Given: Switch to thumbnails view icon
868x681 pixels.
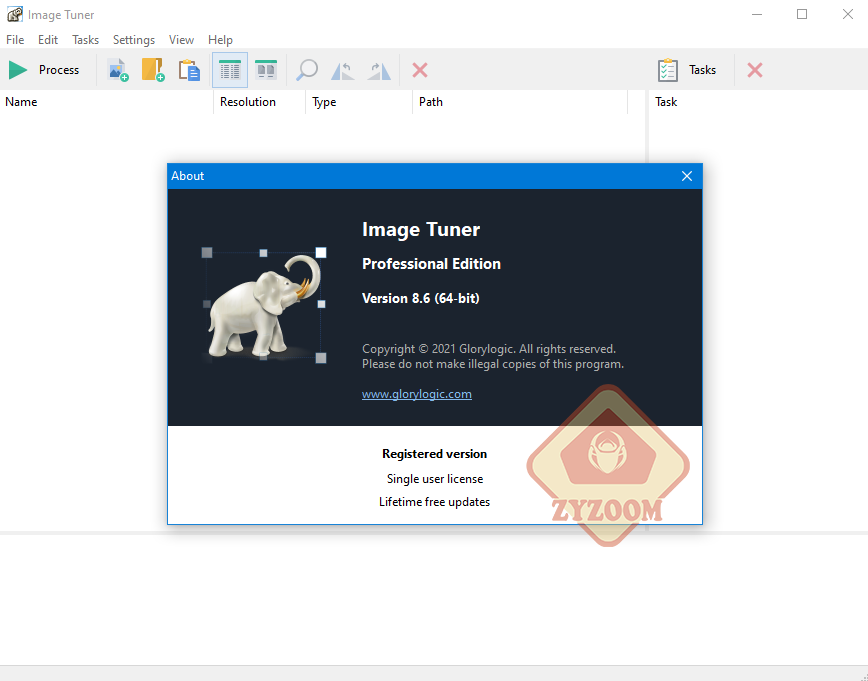Looking at the screenshot, I should pos(266,70).
